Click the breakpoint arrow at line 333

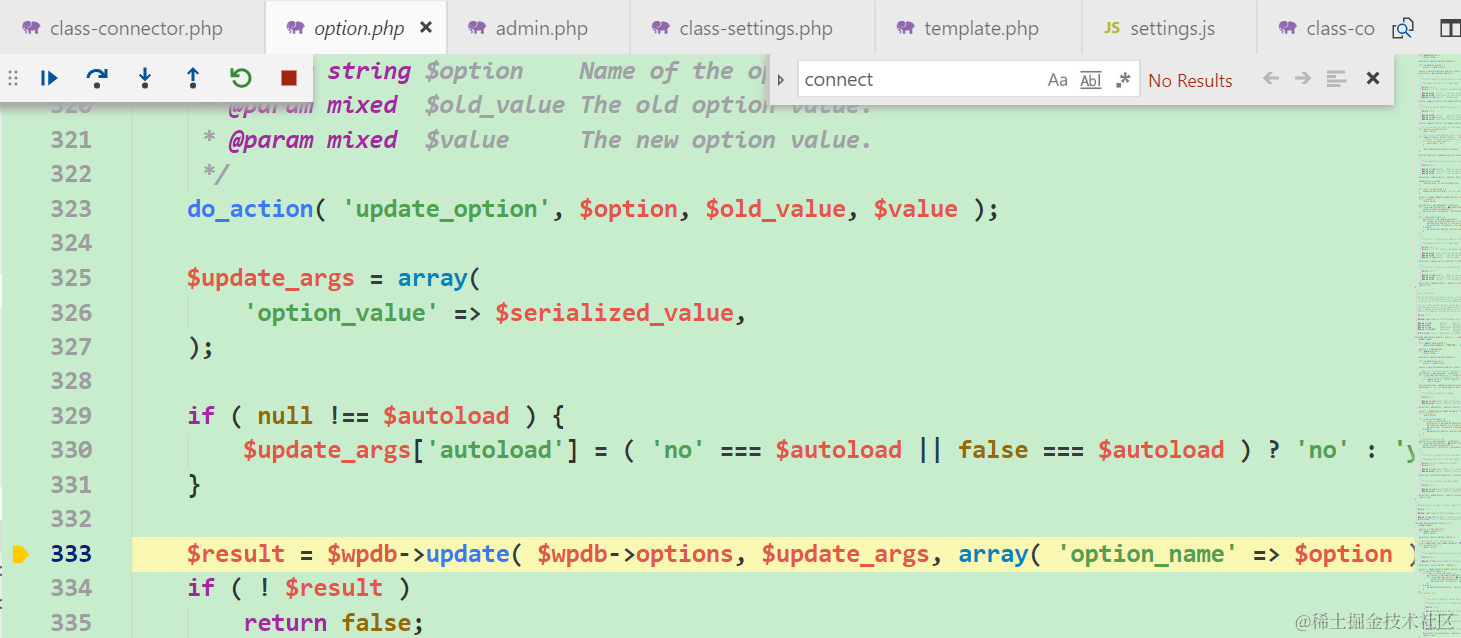click(21, 554)
